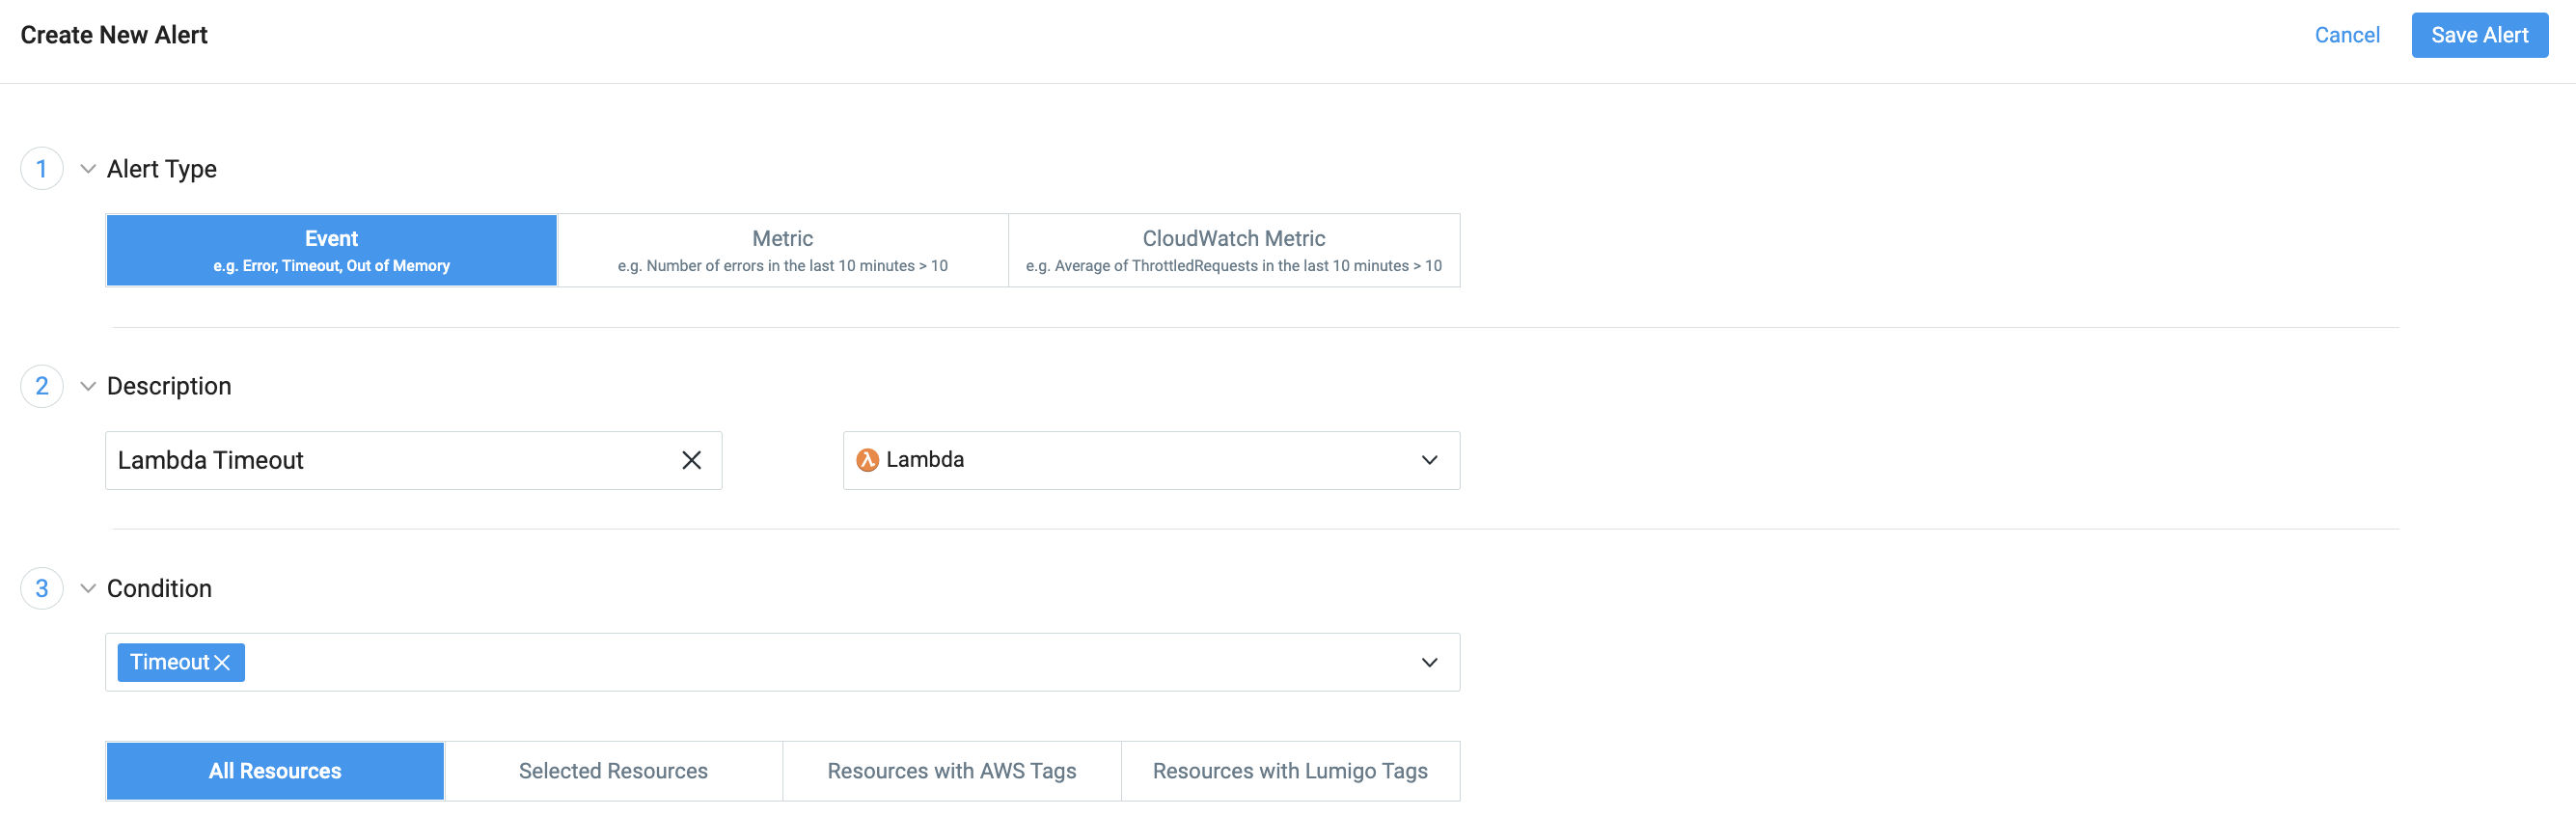Select the Metric alert type
The image size is (2576, 816).
[x=782, y=250]
